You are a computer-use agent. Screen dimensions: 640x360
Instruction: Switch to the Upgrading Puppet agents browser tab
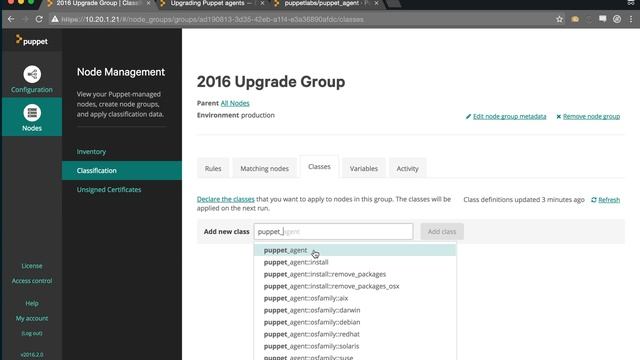211,3
